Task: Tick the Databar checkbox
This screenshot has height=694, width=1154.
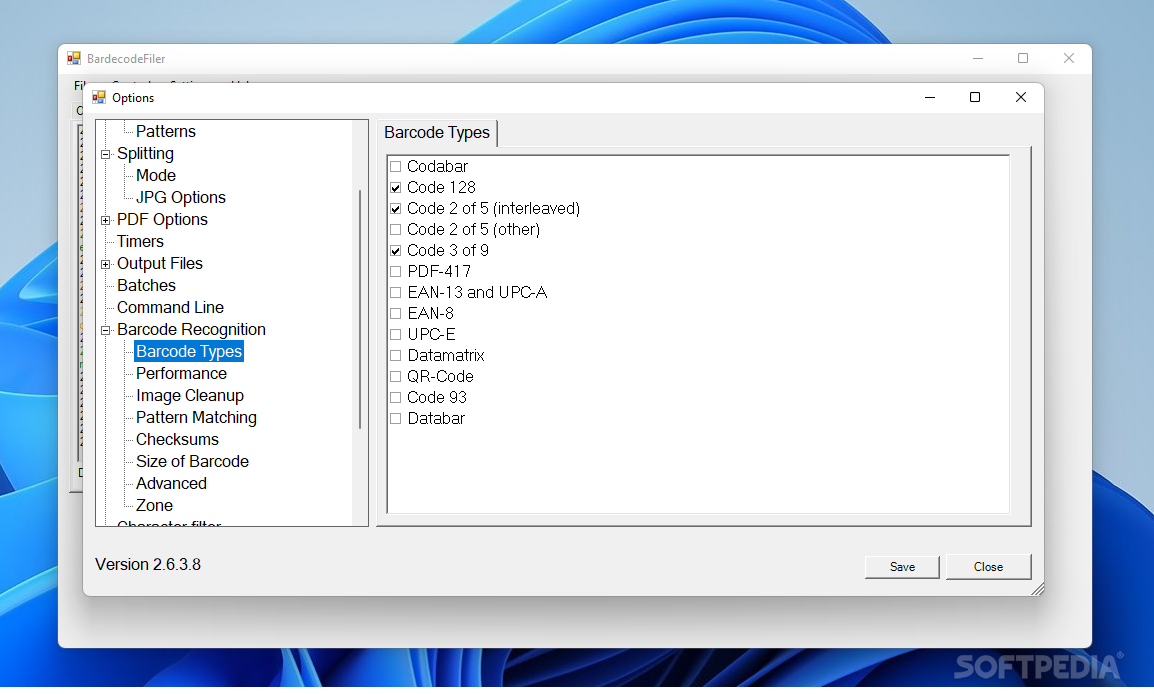Action: 395,419
